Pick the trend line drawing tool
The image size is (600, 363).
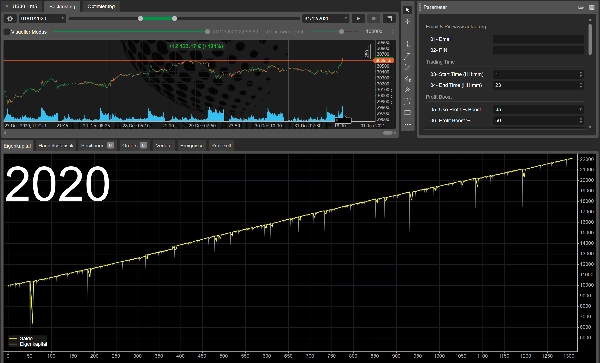pos(408,56)
